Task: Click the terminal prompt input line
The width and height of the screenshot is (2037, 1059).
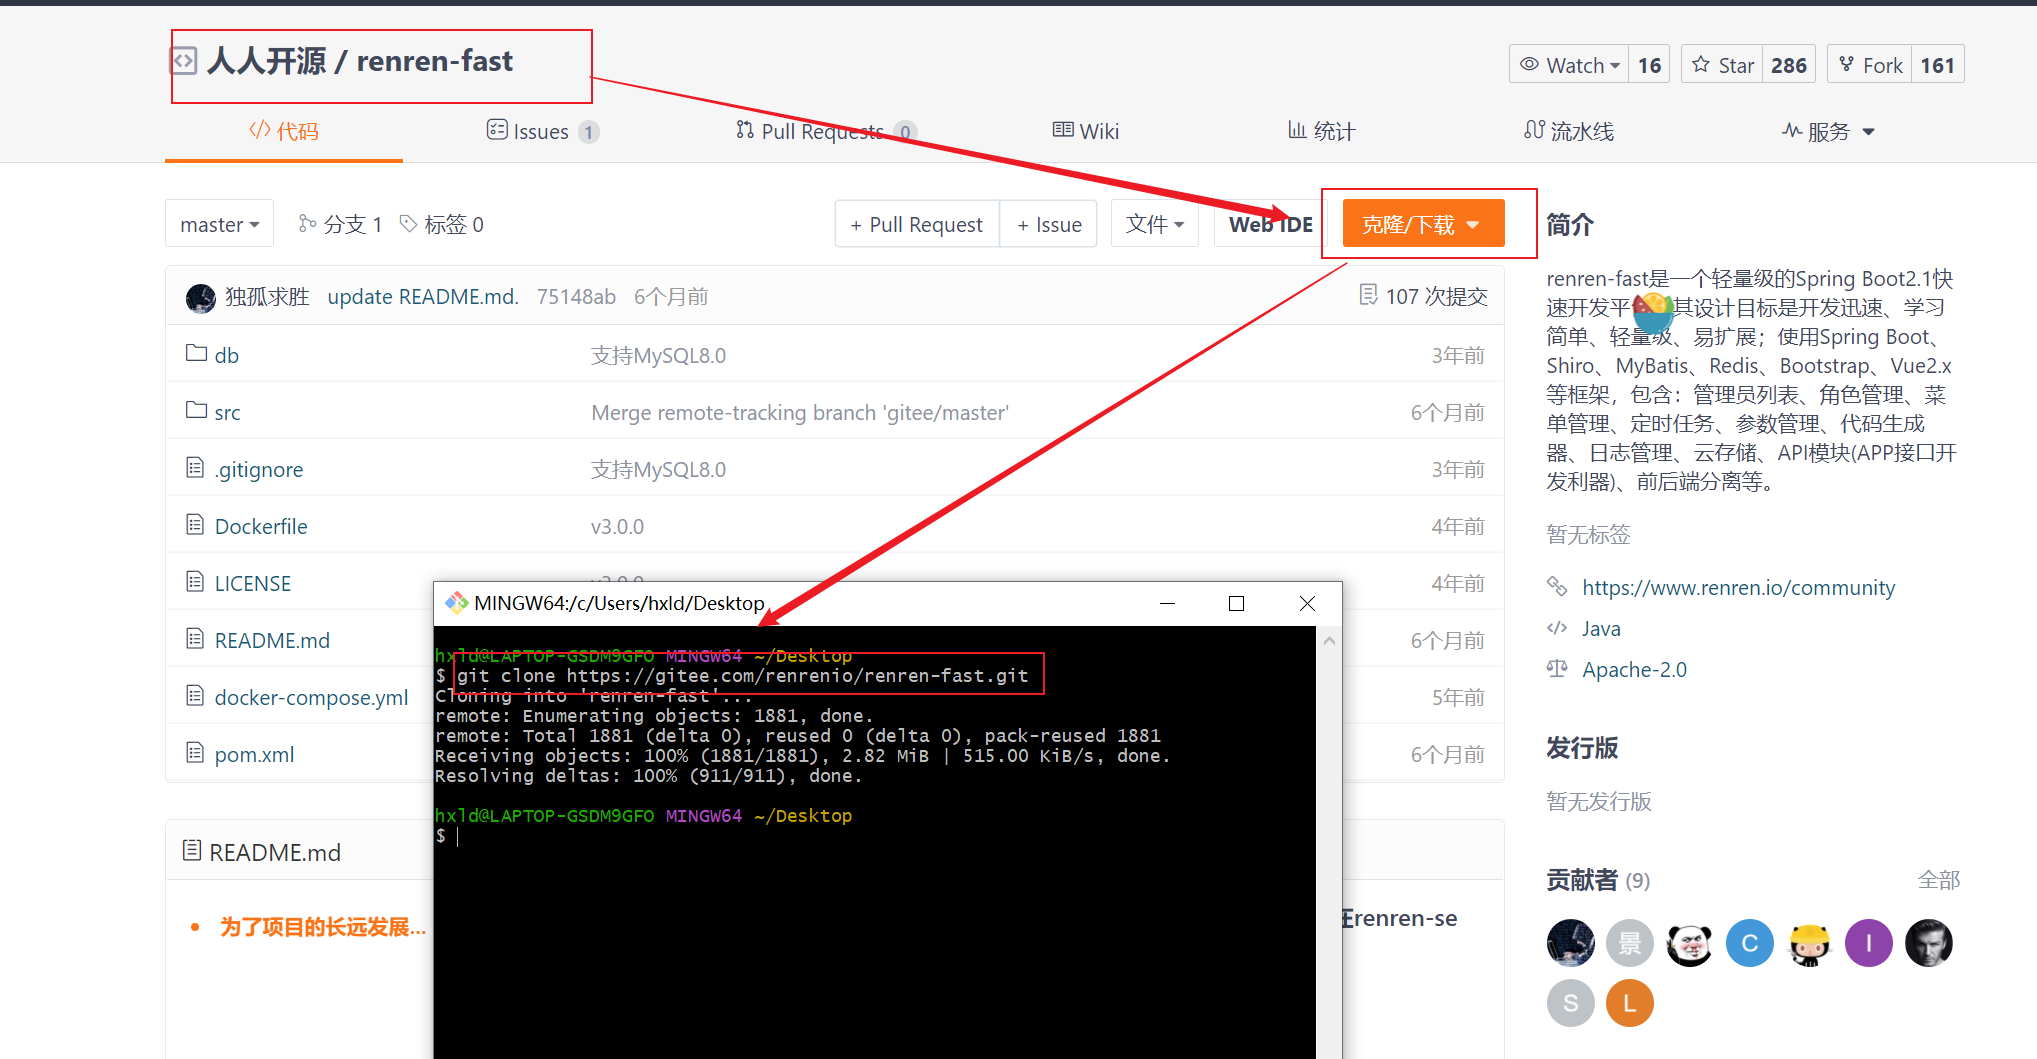Action: coord(875,836)
